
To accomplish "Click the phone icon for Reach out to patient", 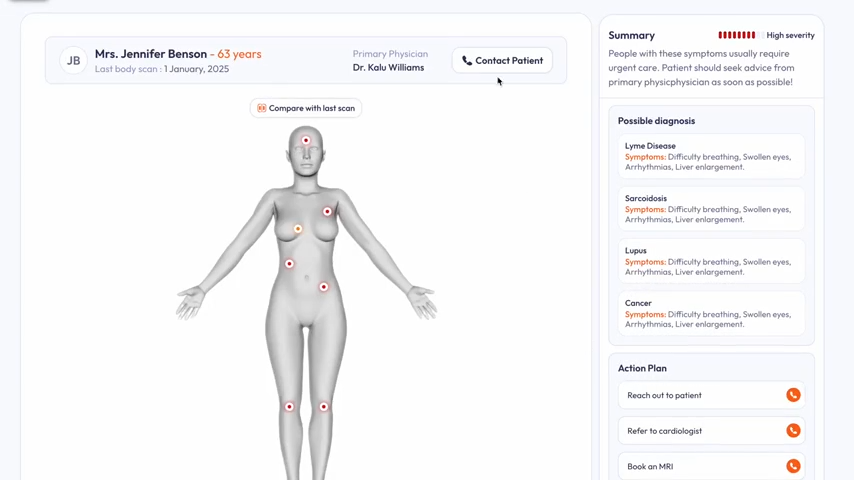I will tap(793, 395).
